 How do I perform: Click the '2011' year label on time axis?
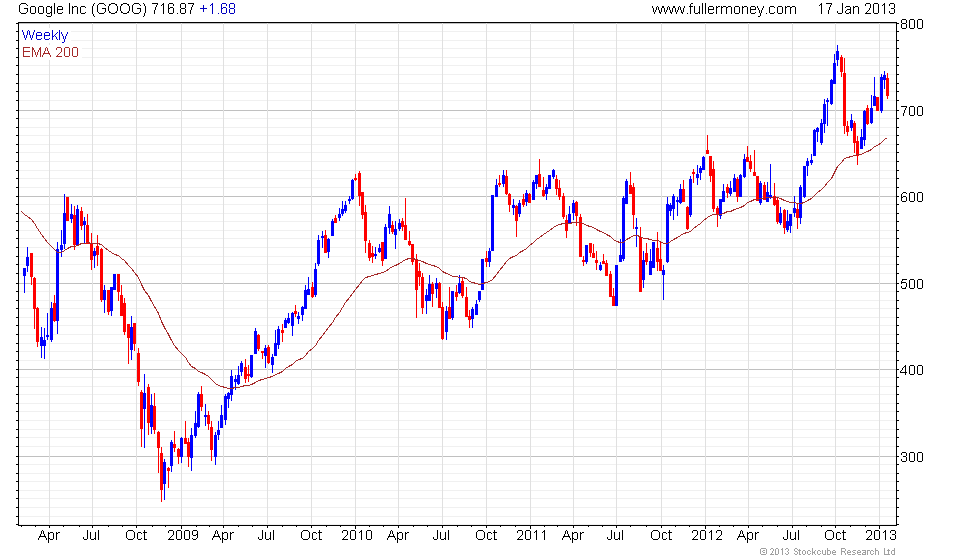tap(531, 536)
